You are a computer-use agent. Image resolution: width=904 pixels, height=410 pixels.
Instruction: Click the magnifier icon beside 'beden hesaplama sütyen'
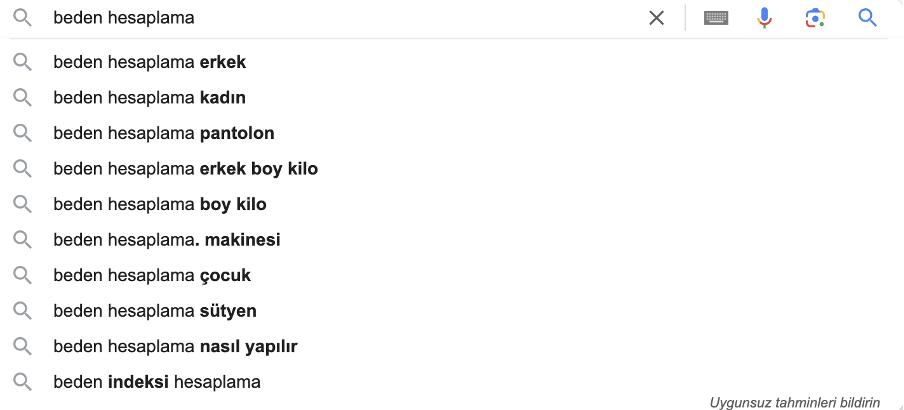[22, 311]
